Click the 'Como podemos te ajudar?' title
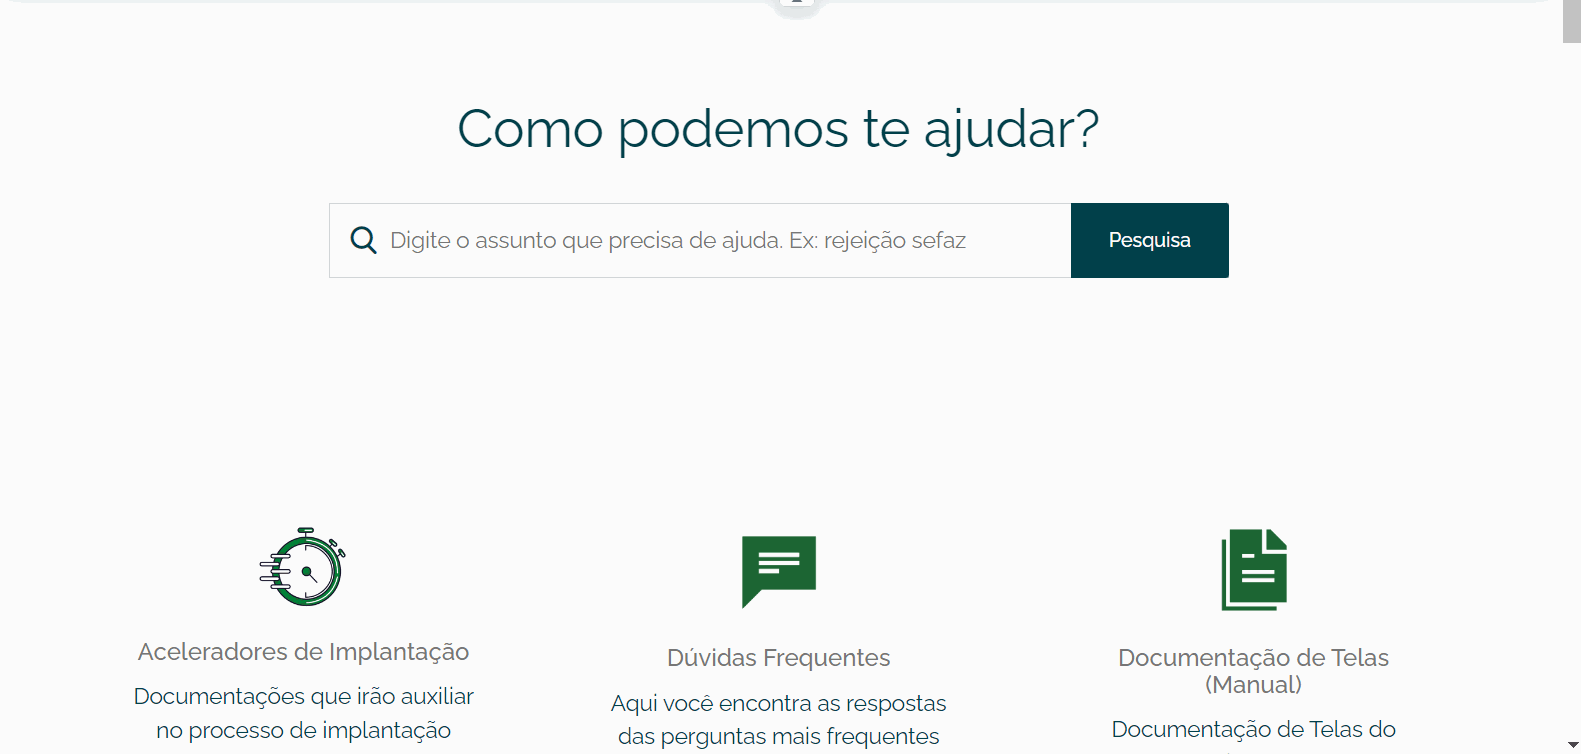The width and height of the screenshot is (1581, 754). 778,129
